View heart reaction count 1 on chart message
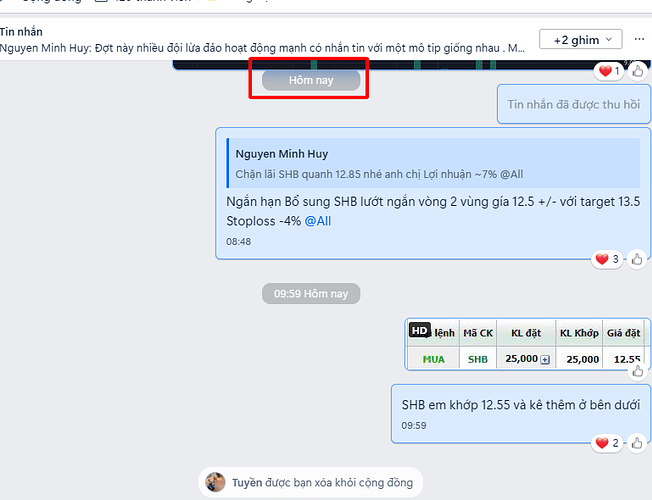Viewport: 652px width, 500px height. click(609, 71)
